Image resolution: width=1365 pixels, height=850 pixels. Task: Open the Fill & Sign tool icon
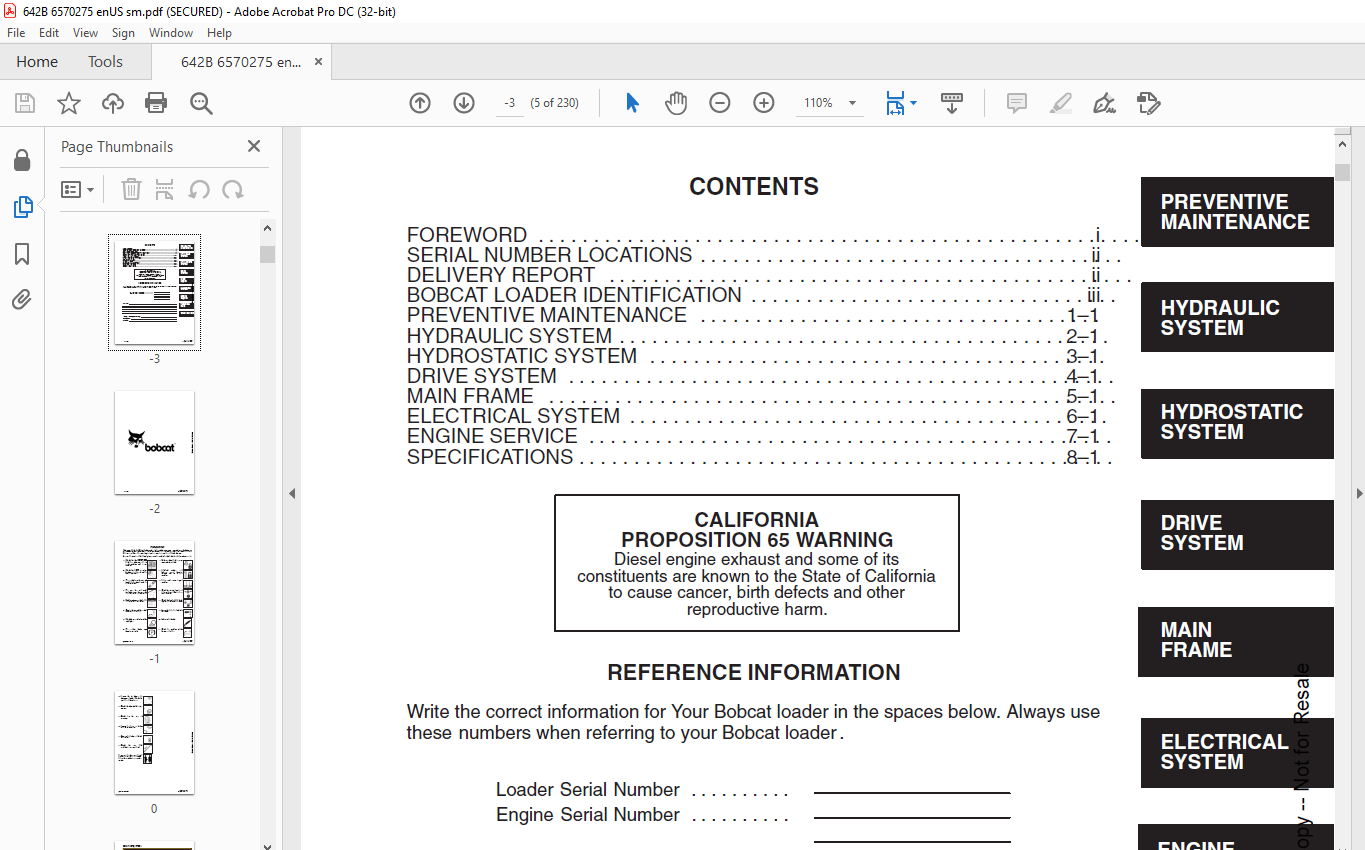coord(1149,103)
